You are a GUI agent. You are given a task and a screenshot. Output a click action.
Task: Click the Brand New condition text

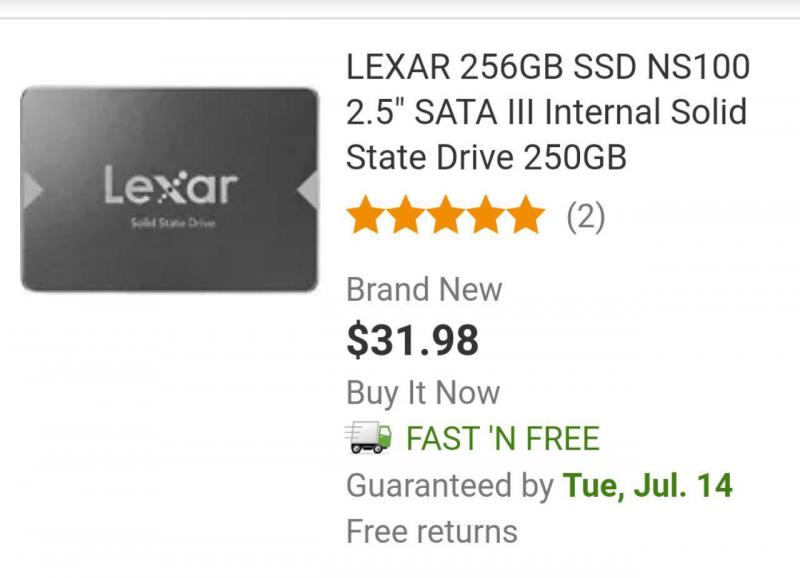coord(424,290)
